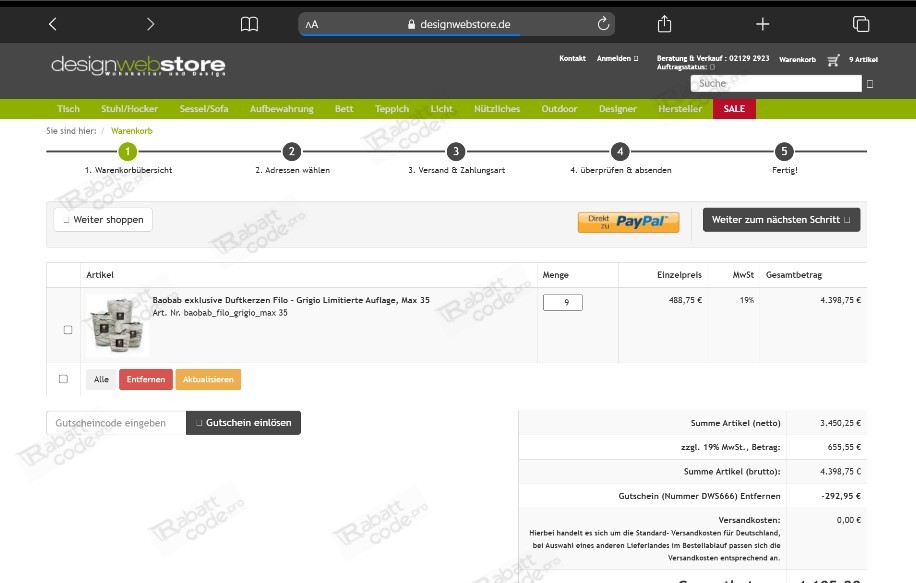This screenshot has height=583, width=916.
Task: Focus the Gutscheincode eingeben field
Action: 116,423
